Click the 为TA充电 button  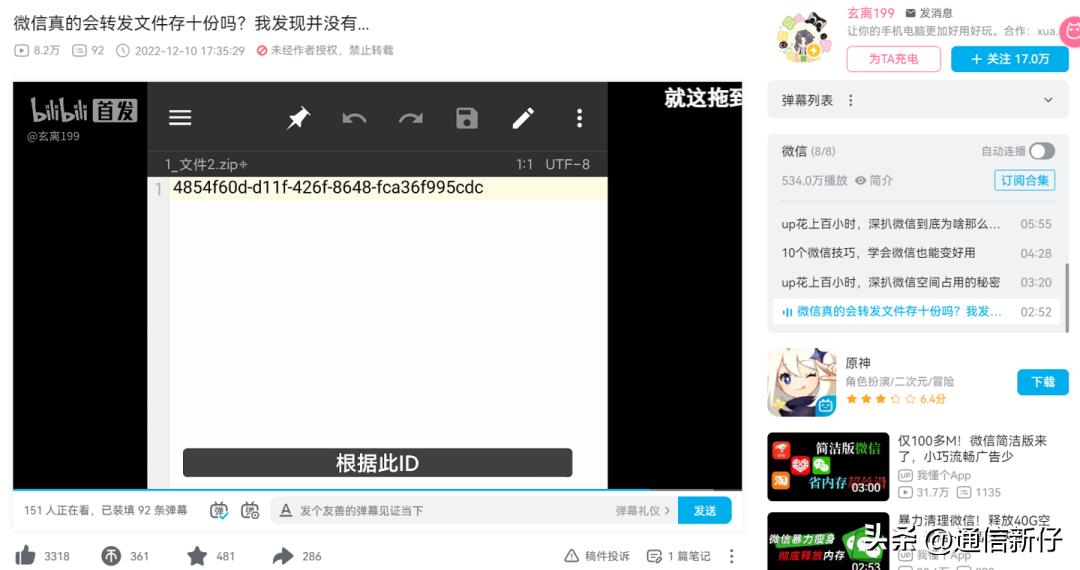click(893, 59)
